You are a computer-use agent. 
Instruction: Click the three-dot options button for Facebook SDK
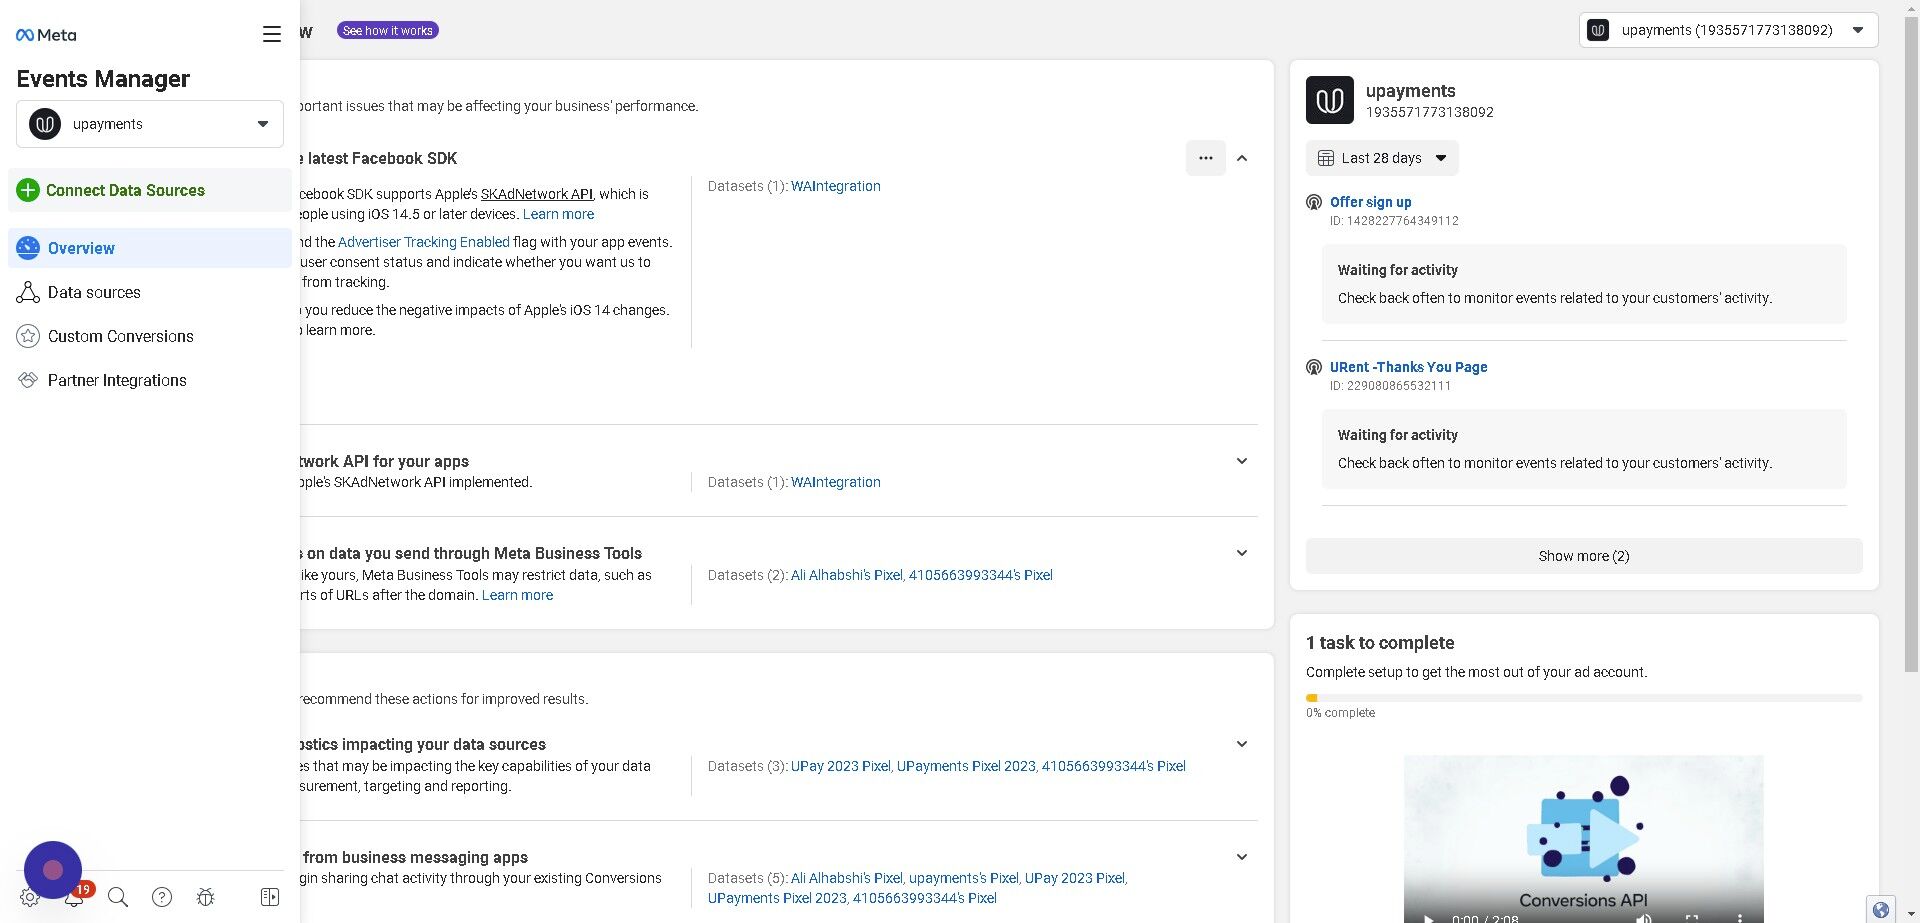click(1205, 158)
